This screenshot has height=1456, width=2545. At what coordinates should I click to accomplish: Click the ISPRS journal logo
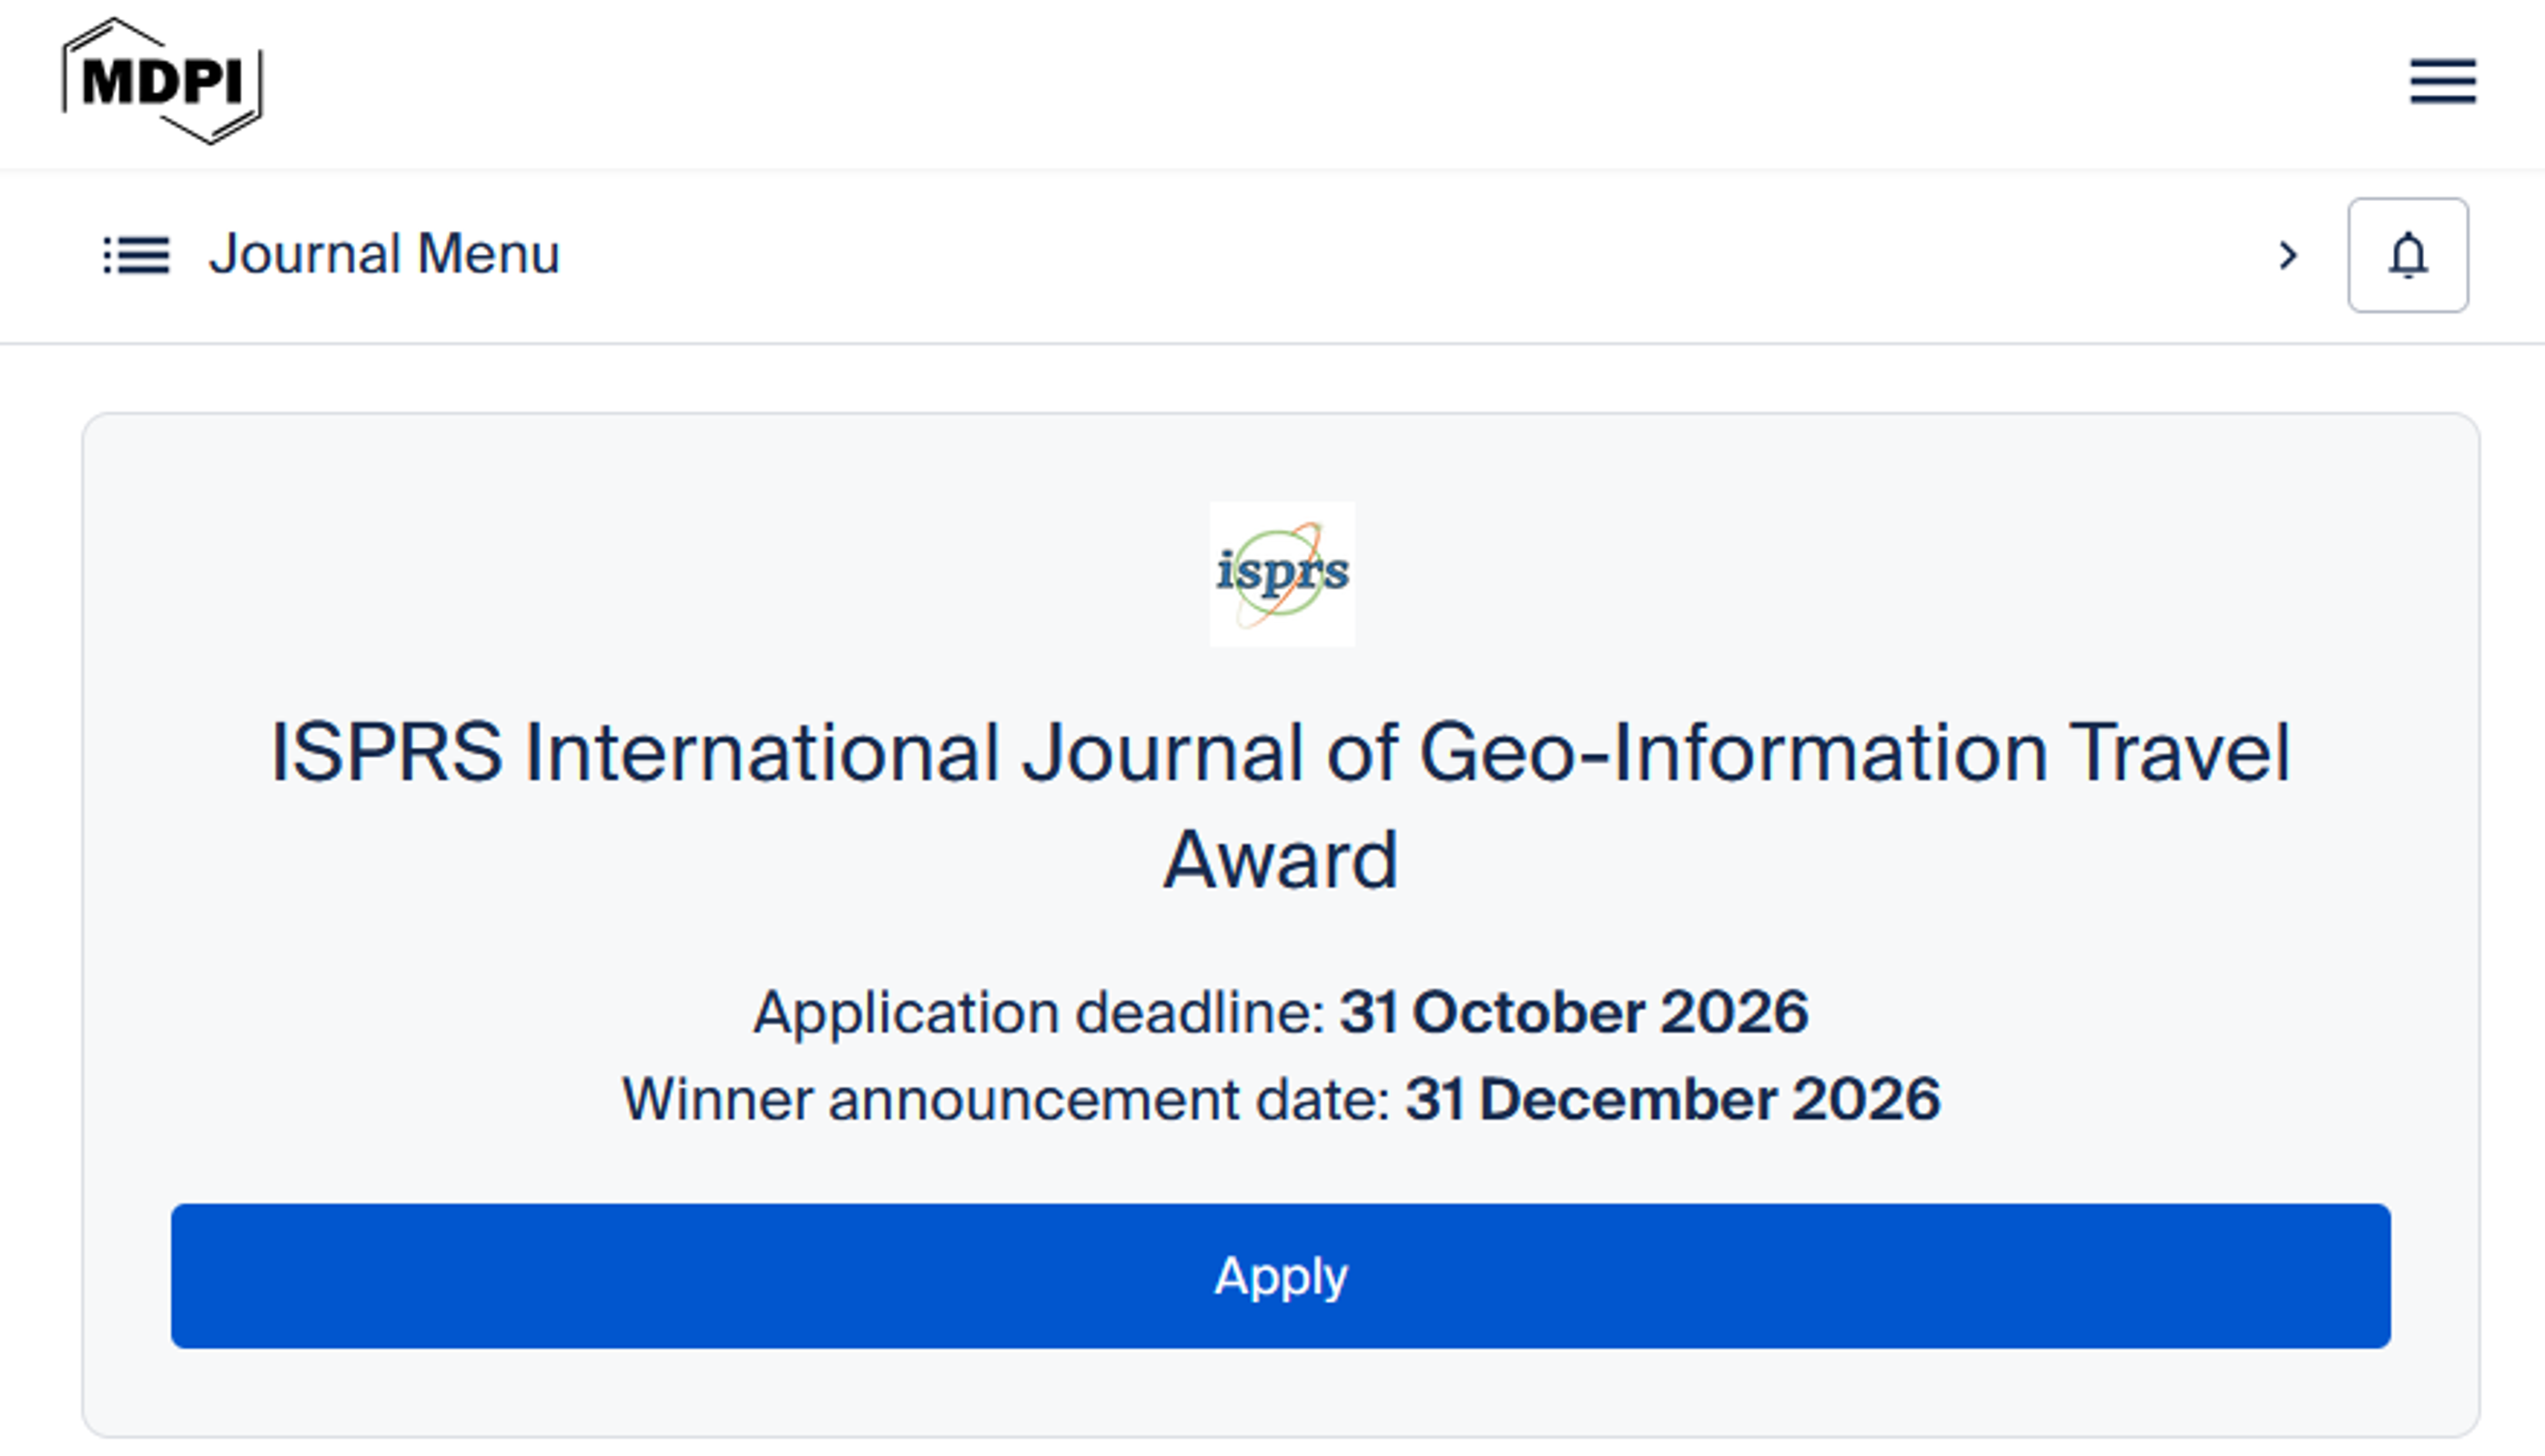click(x=1282, y=574)
